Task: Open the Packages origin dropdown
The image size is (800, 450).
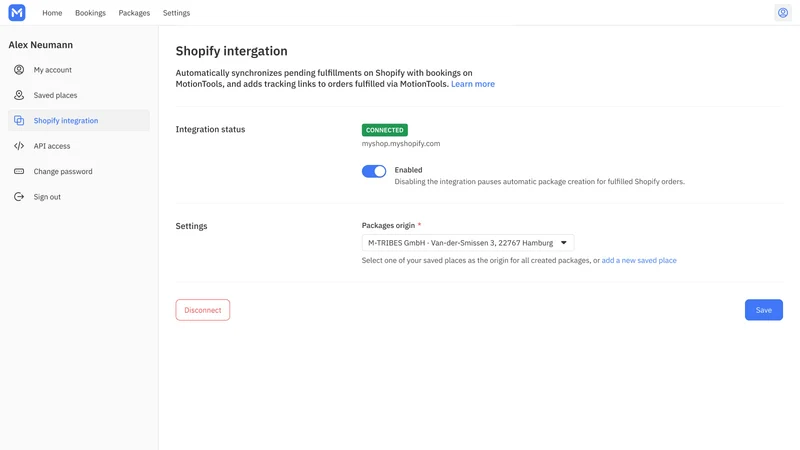Action: [468, 243]
